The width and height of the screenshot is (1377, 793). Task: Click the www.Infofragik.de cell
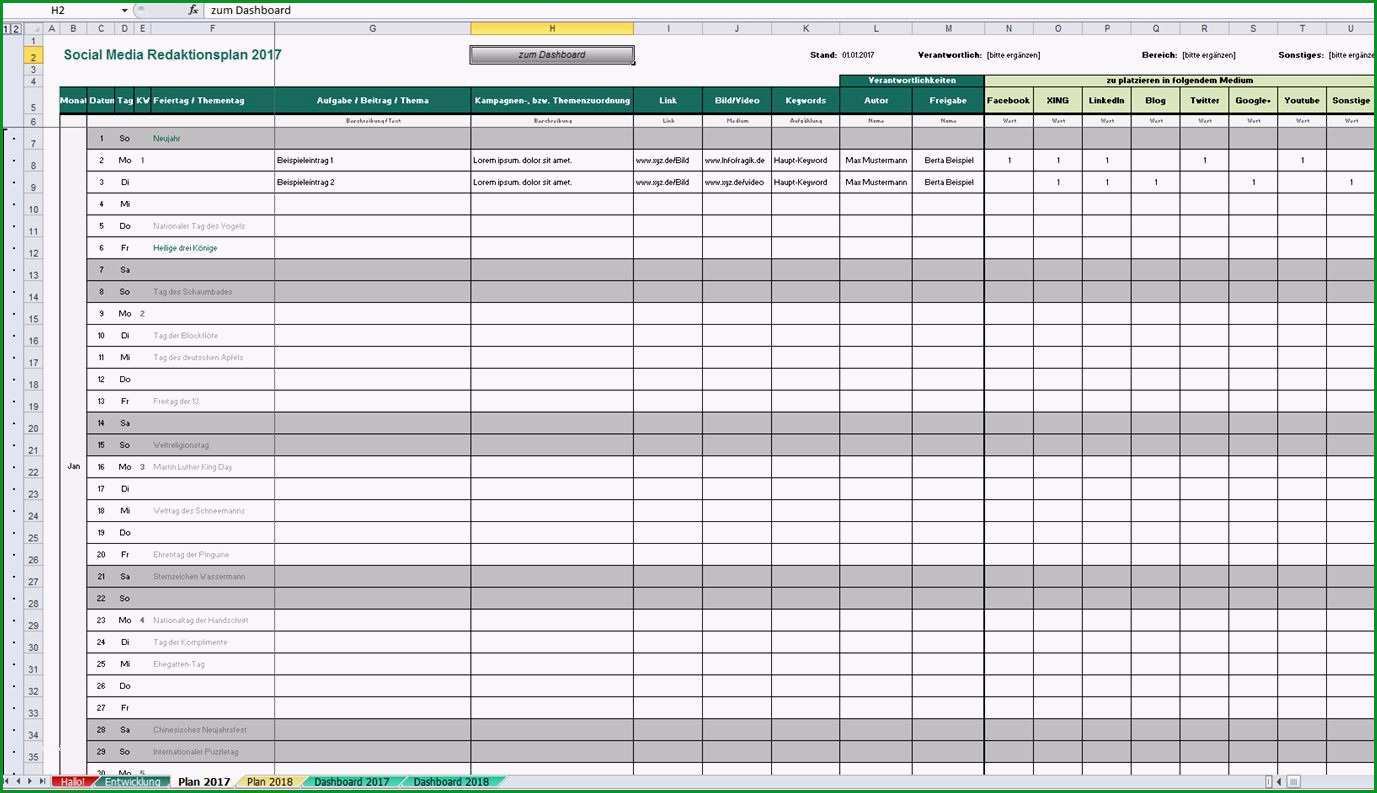pyautogui.click(x=737, y=160)
